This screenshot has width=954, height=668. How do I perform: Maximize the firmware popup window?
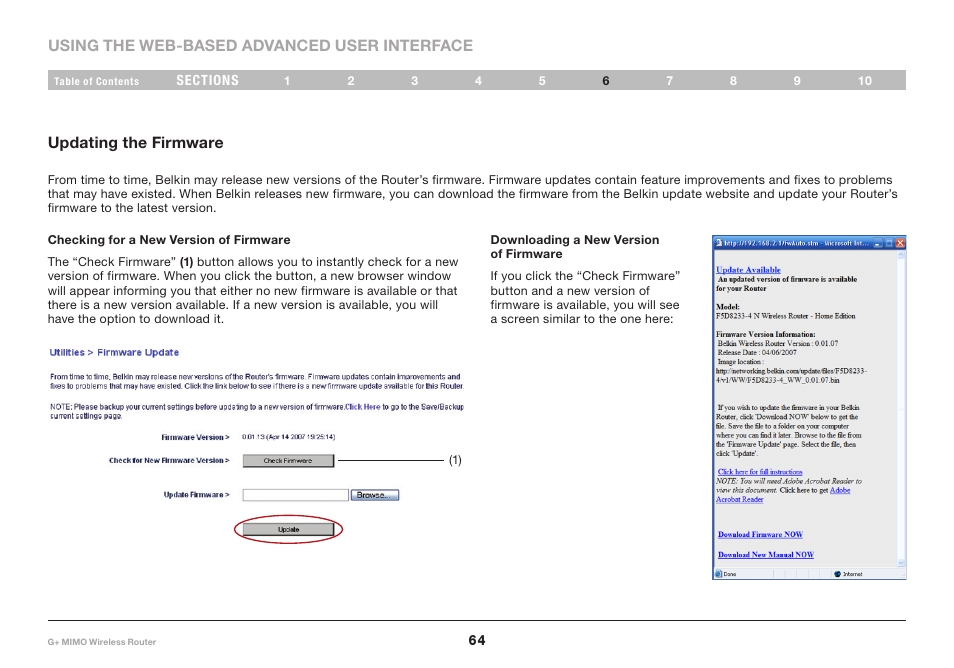coord(889,243)
